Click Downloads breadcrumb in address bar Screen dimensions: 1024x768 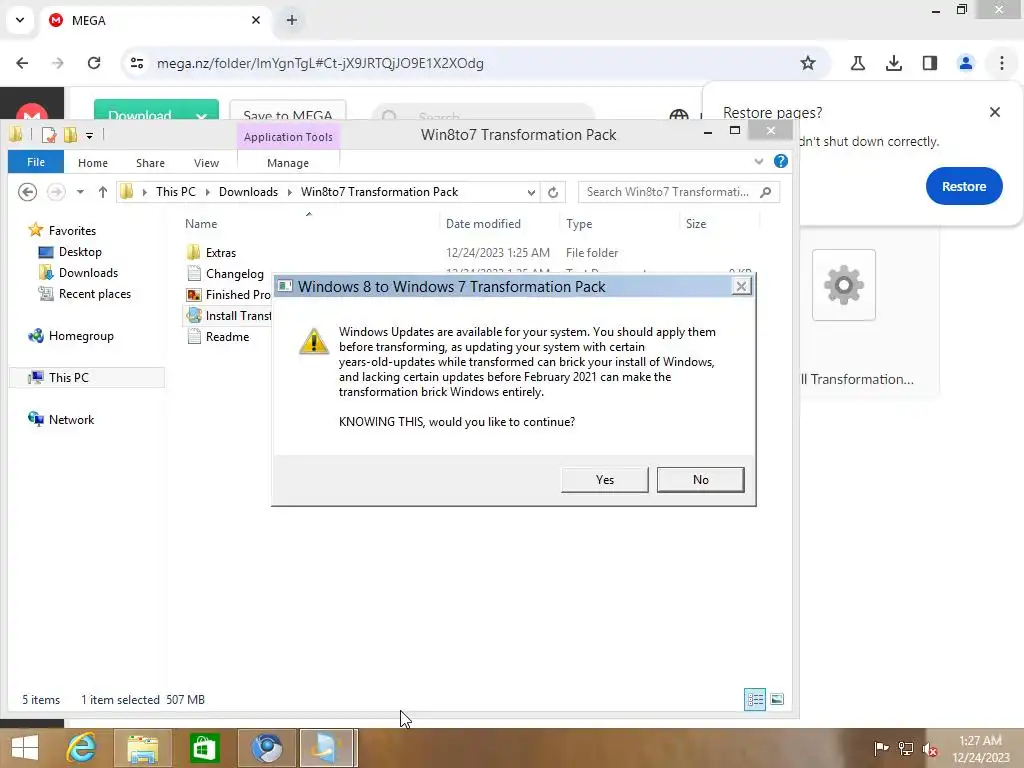[x=248, y=192]
